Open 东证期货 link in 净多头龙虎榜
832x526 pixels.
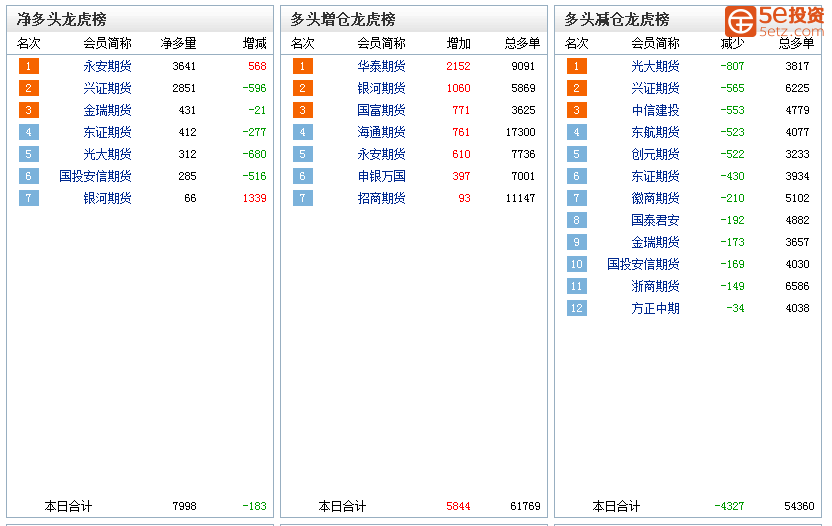click(x=107, y=132)
